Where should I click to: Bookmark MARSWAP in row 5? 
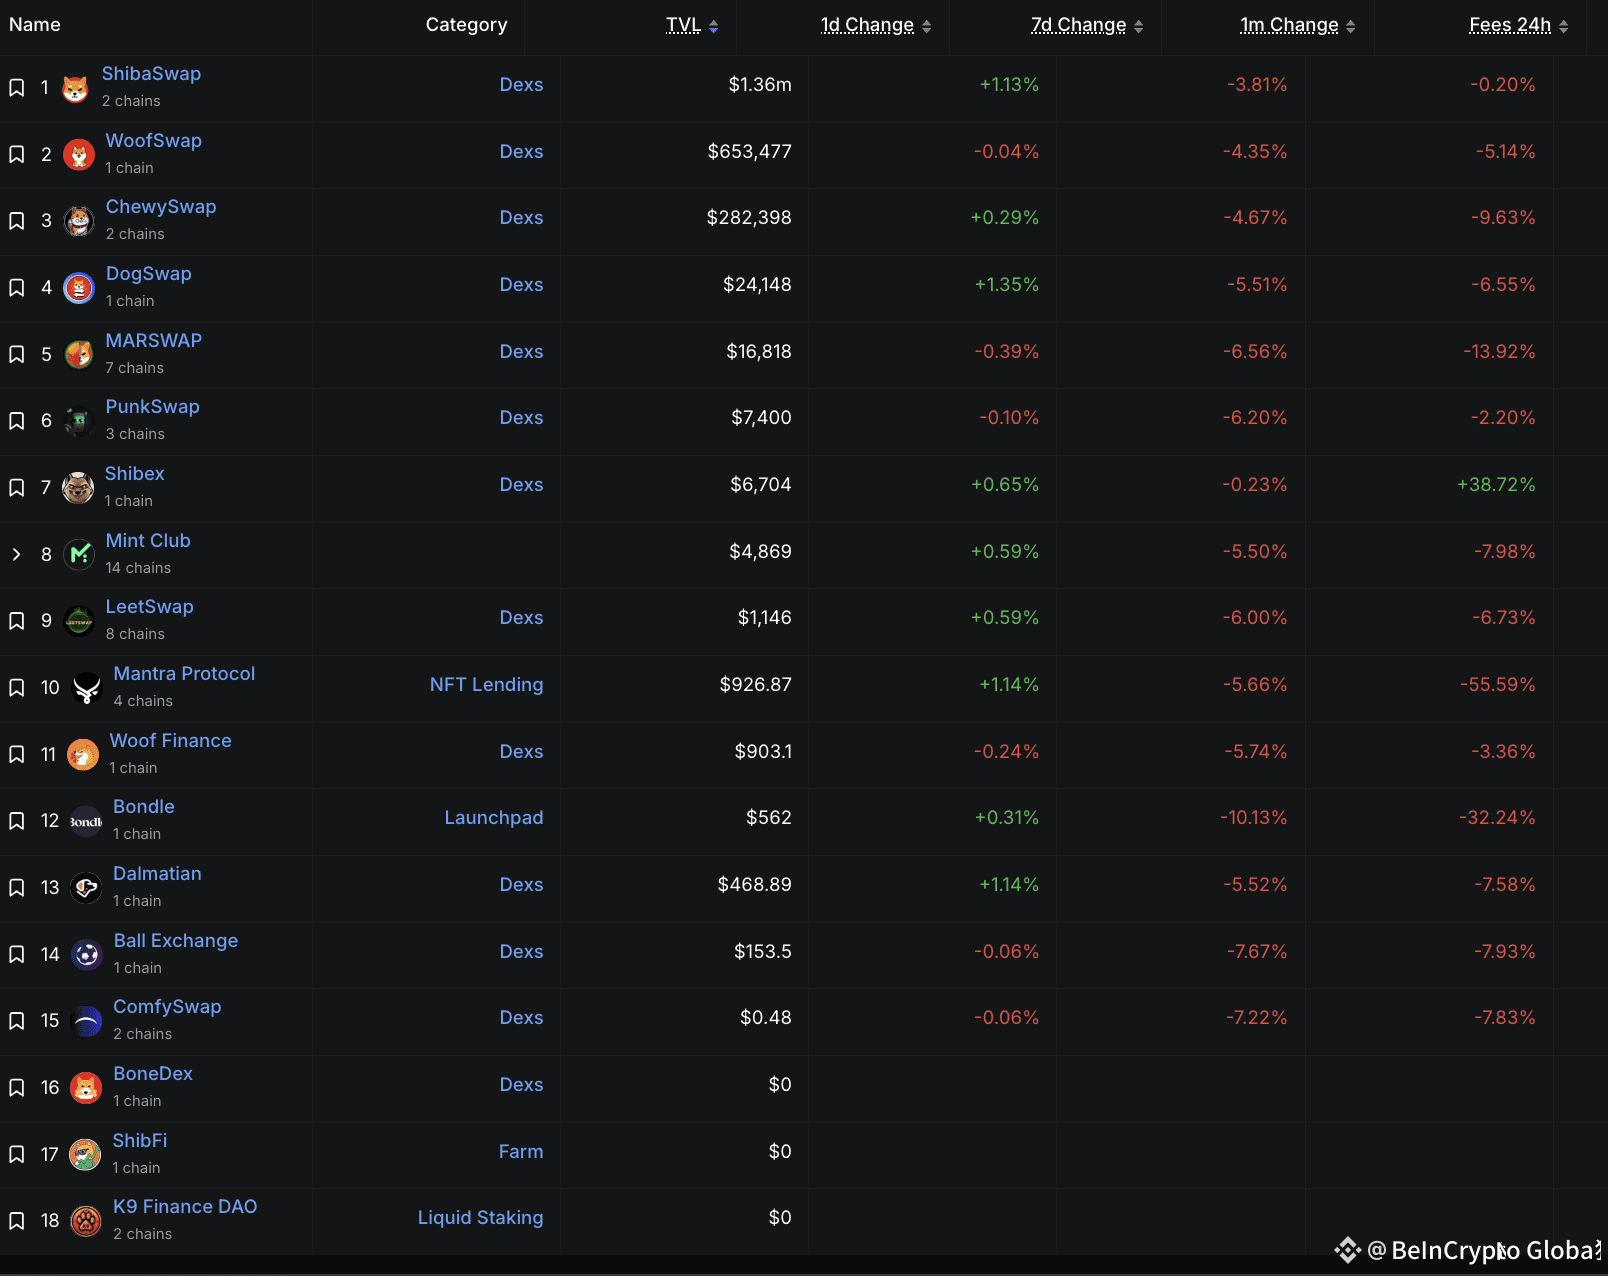(x=17, y=354)
